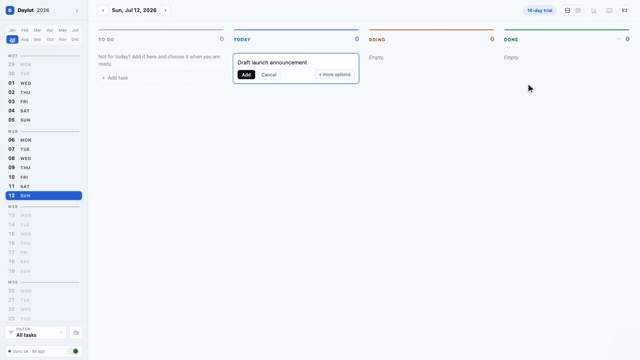Viewport: 640px width, 360px height.
Task: Click the collapse icon in DONE column header
Action: tap(619, 39)
